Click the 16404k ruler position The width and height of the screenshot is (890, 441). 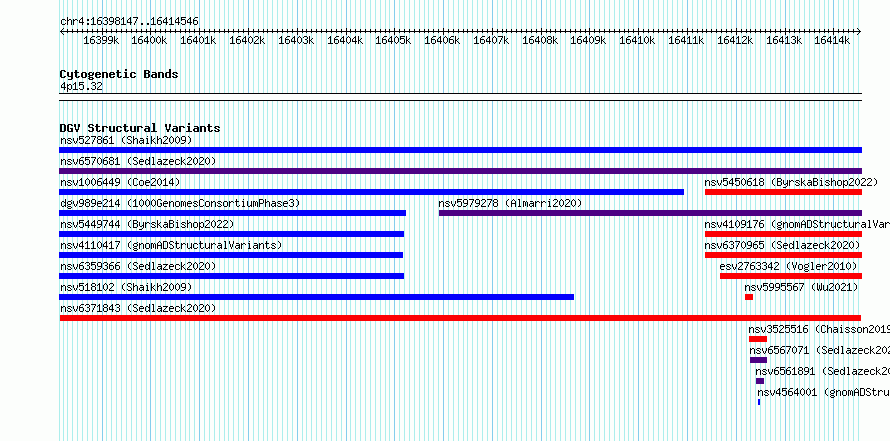click(345, 40)
